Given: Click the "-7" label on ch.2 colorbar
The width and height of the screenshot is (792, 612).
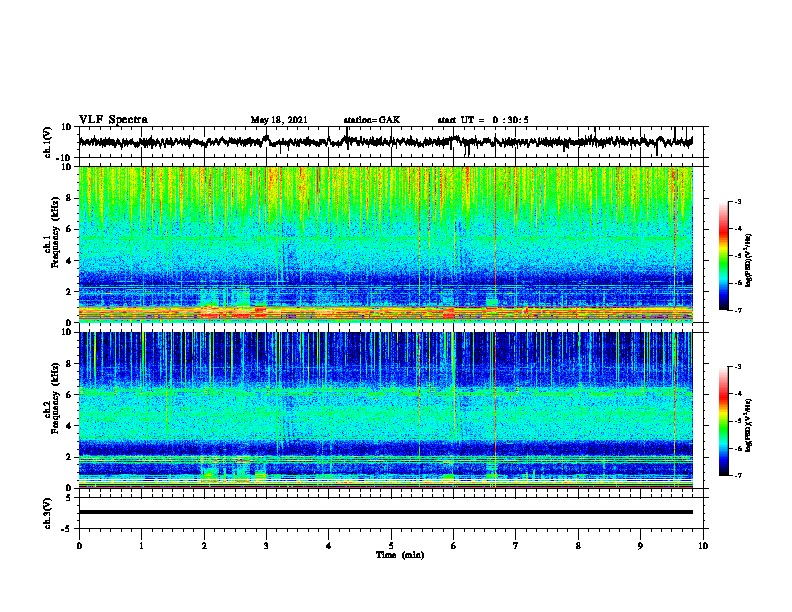Looking at the screenshot, I should coord(737,475).
